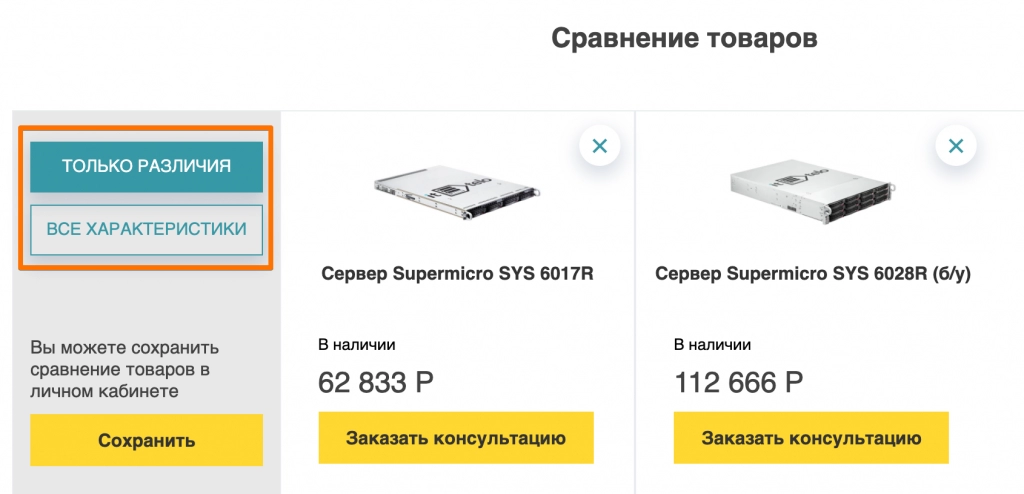This screenshot has width=1024, height=494.
Task: Click the save comparison hint text
Action: [x=125, y=369]
